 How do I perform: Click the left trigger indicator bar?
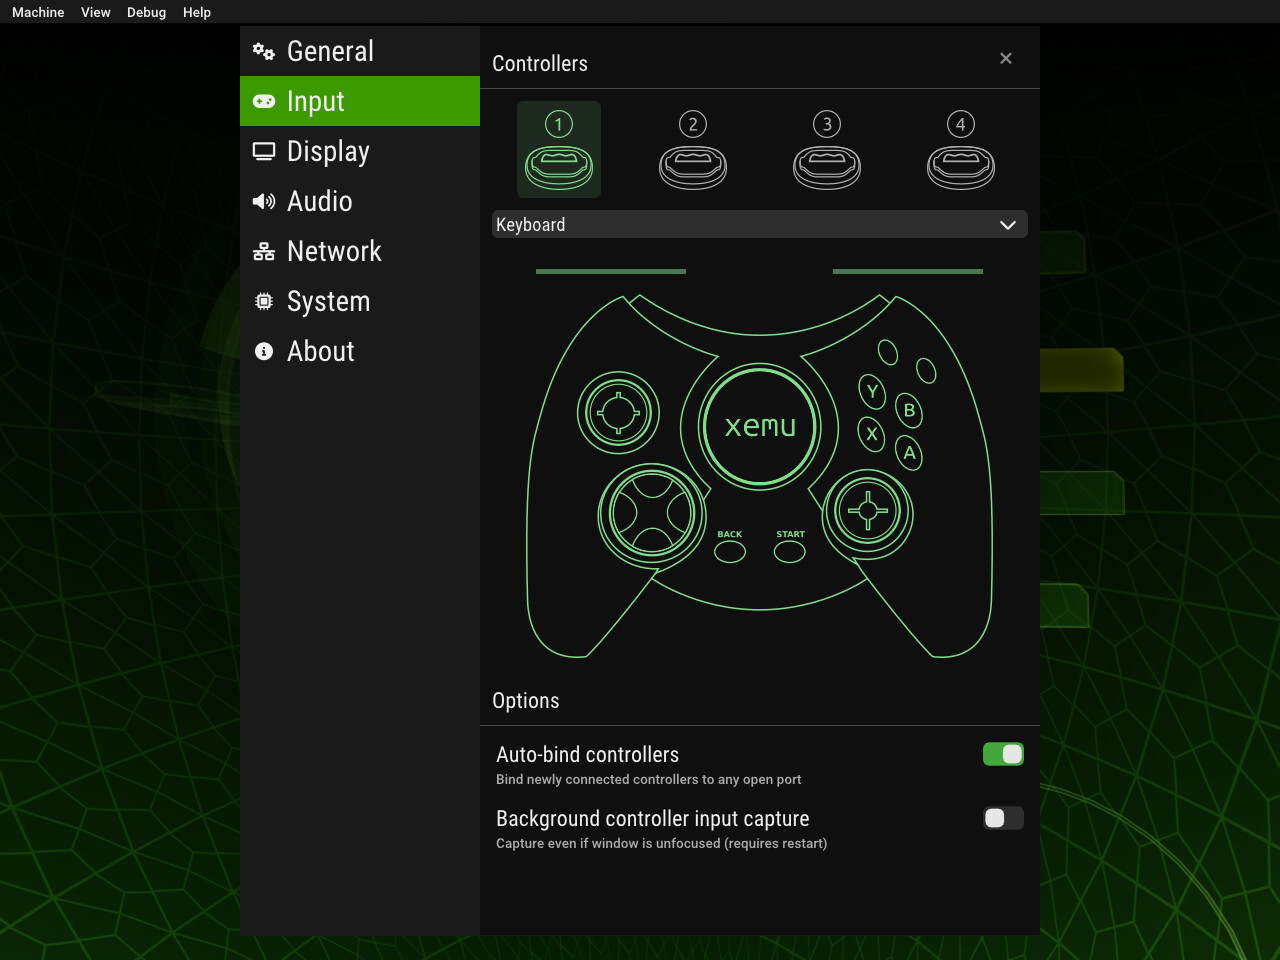[x=610, y=270]
